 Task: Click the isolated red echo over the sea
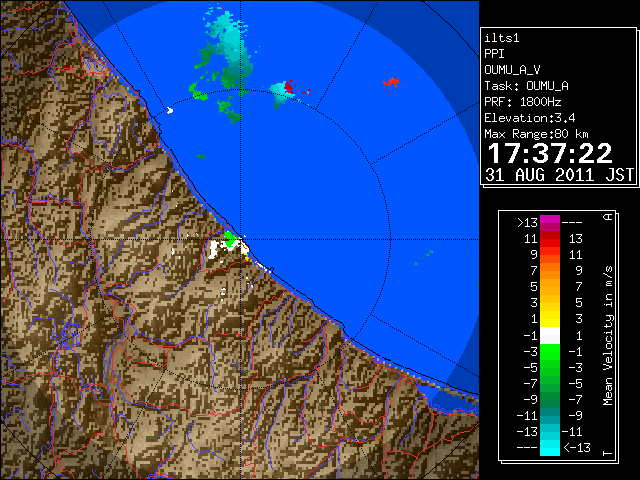[x=392, y=83]
